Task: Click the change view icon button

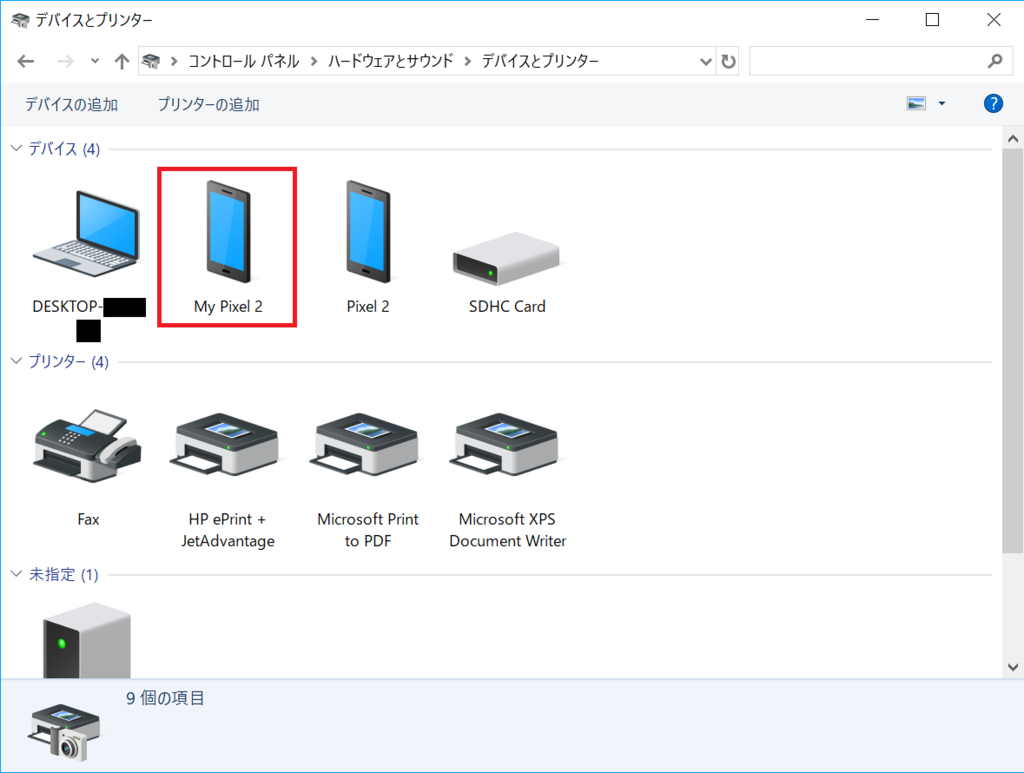Action: point(916,103)
